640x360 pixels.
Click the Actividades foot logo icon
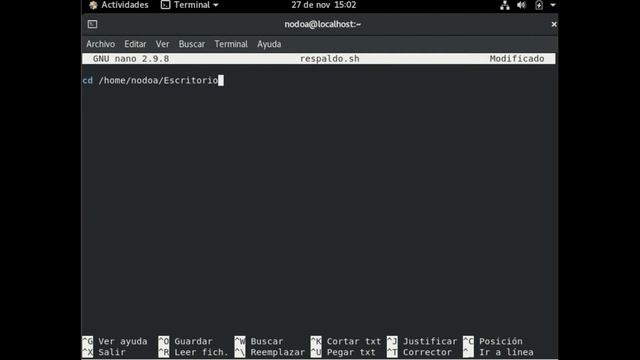93,5
